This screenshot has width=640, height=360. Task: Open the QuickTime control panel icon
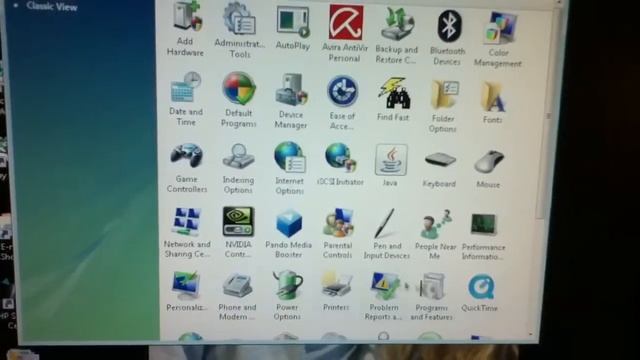coord(481,287)
